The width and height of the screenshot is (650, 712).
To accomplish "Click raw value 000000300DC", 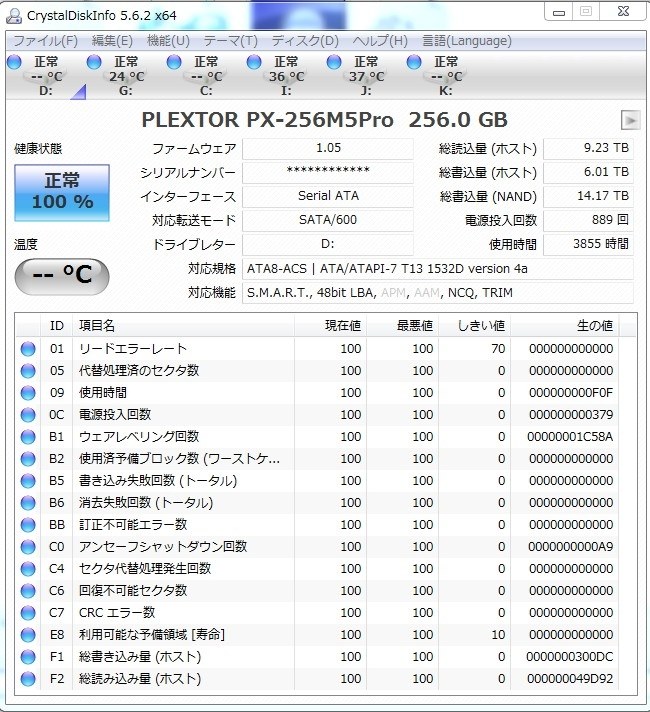I will [x=570, y=657].
